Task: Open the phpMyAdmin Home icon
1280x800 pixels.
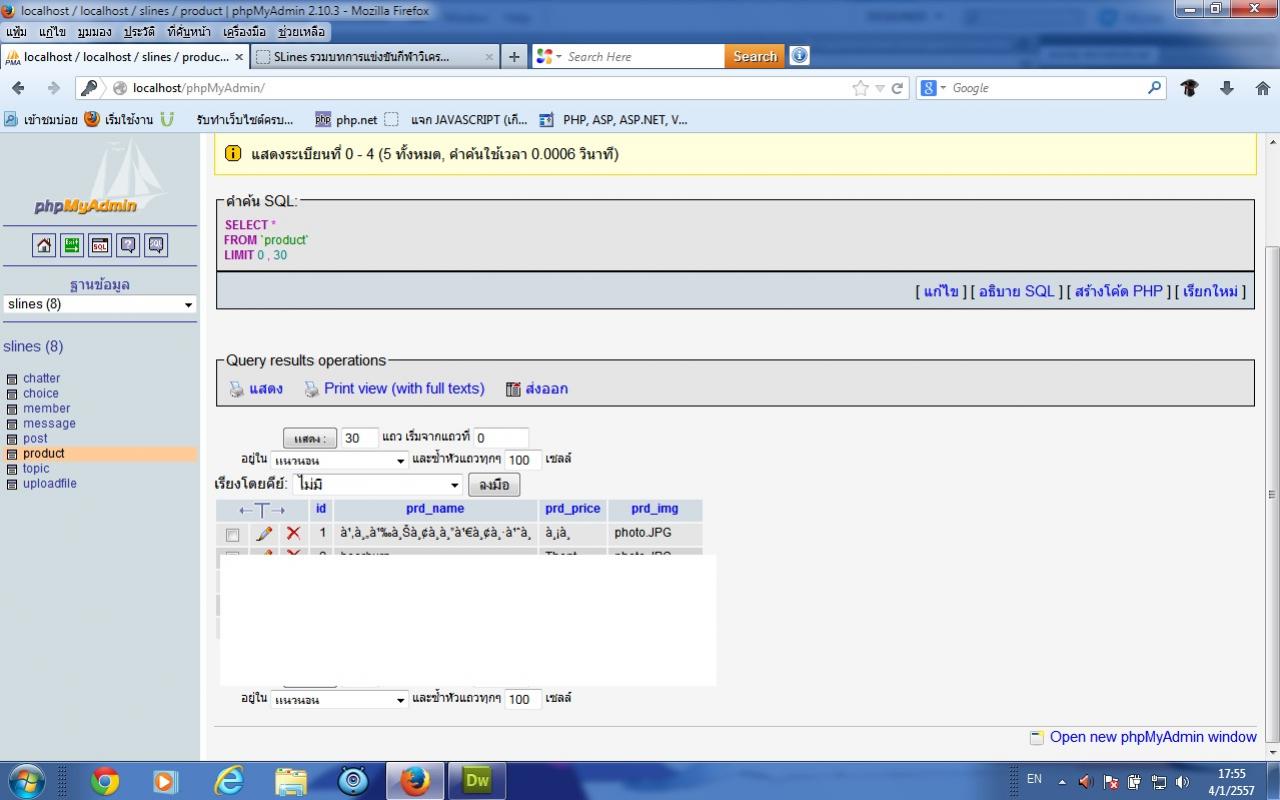Action: coord(44,245)
